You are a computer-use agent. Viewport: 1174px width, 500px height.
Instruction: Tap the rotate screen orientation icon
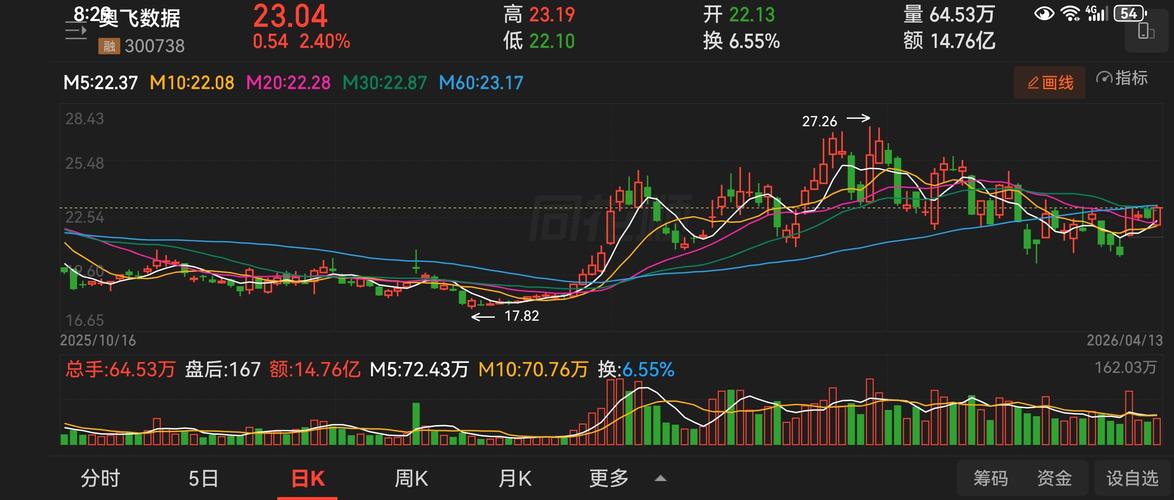tap(1145, 31)
